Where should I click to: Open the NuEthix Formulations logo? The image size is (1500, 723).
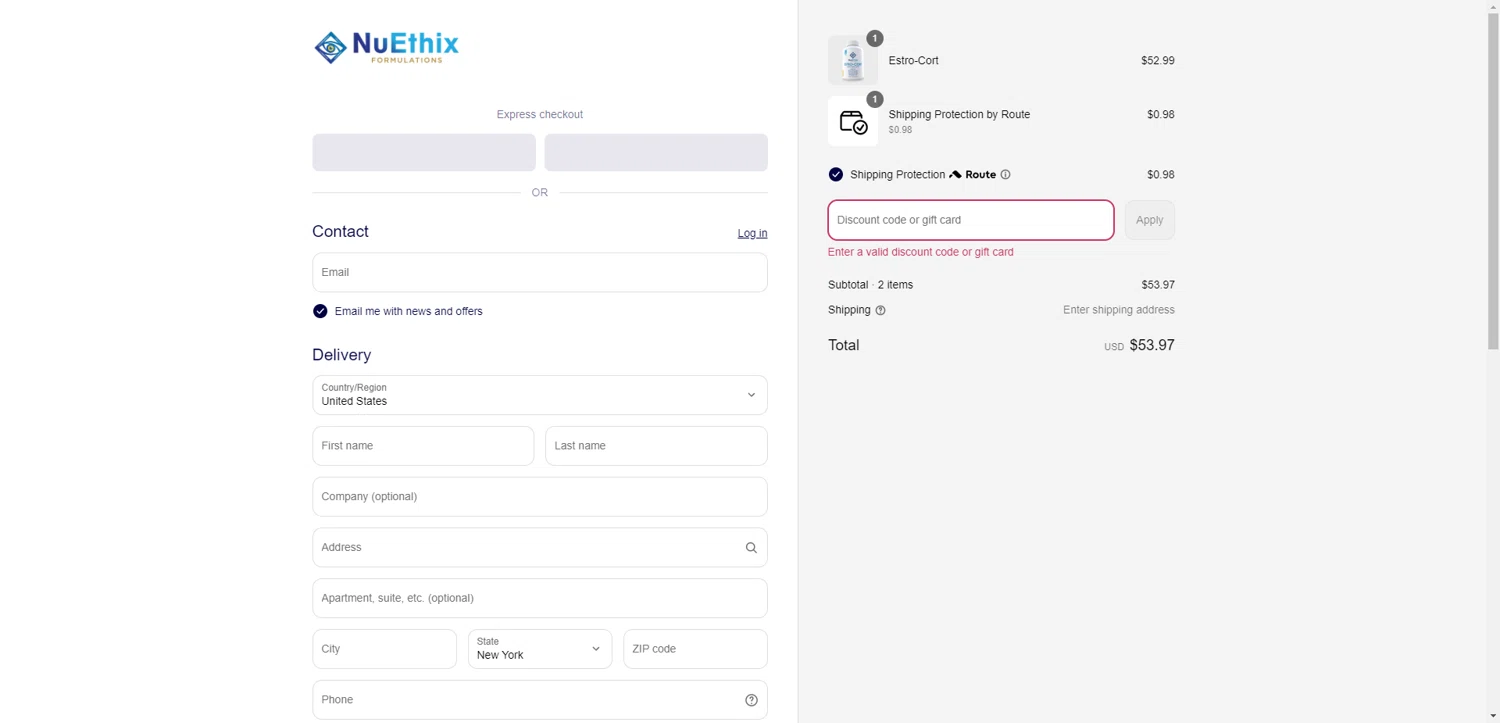pyautogui.click(x=386, y=47)
